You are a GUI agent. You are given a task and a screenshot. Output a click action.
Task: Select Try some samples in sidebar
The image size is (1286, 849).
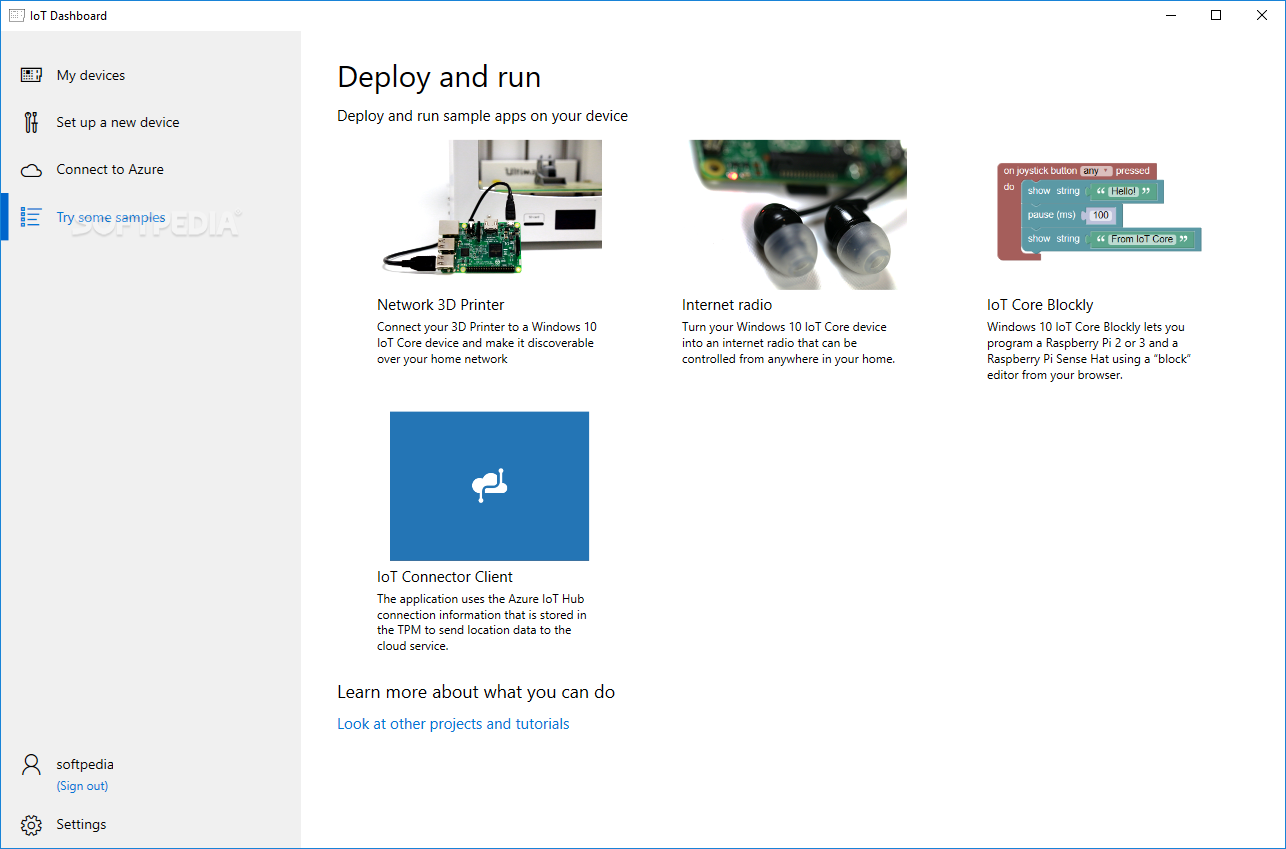pyautogui.click(x=151, y=217)
